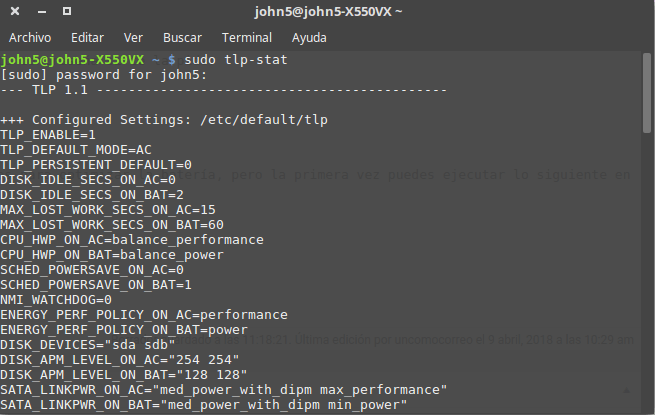This screenshot has height=415, width=655.
Task: Open the Terminal menu
Action: tap(247, 38)
